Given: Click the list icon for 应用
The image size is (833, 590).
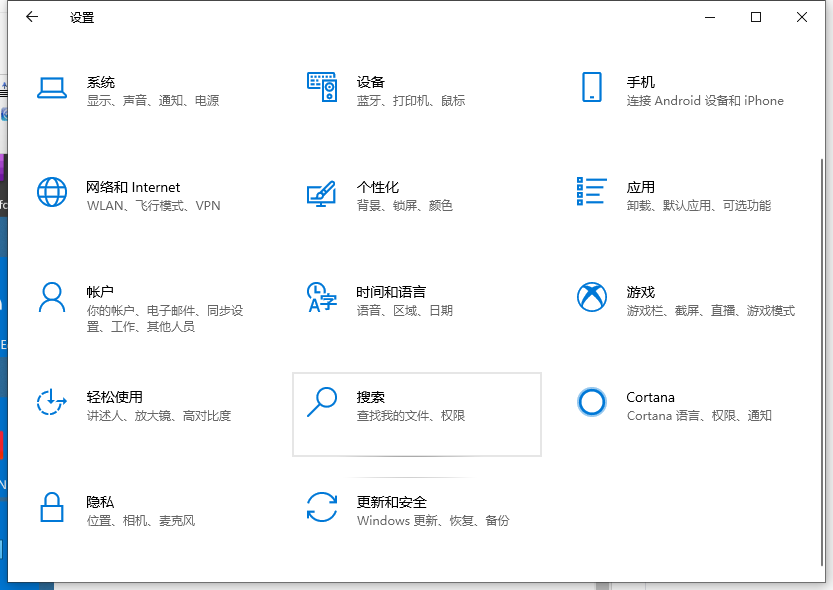Looking at the screenshot, I should pos(592,191).
